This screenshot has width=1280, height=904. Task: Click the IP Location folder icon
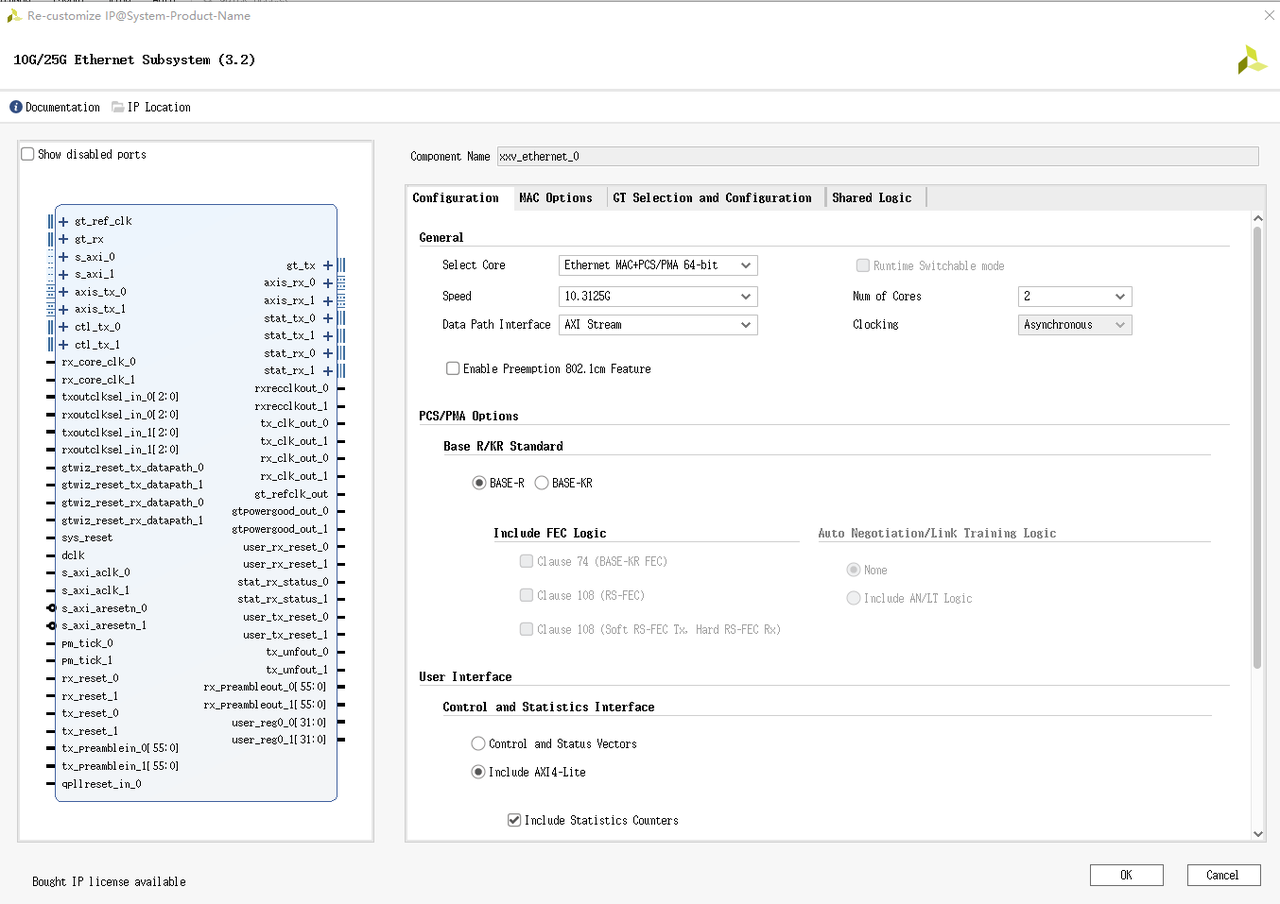pyautogui.click(x=118, y=107)
